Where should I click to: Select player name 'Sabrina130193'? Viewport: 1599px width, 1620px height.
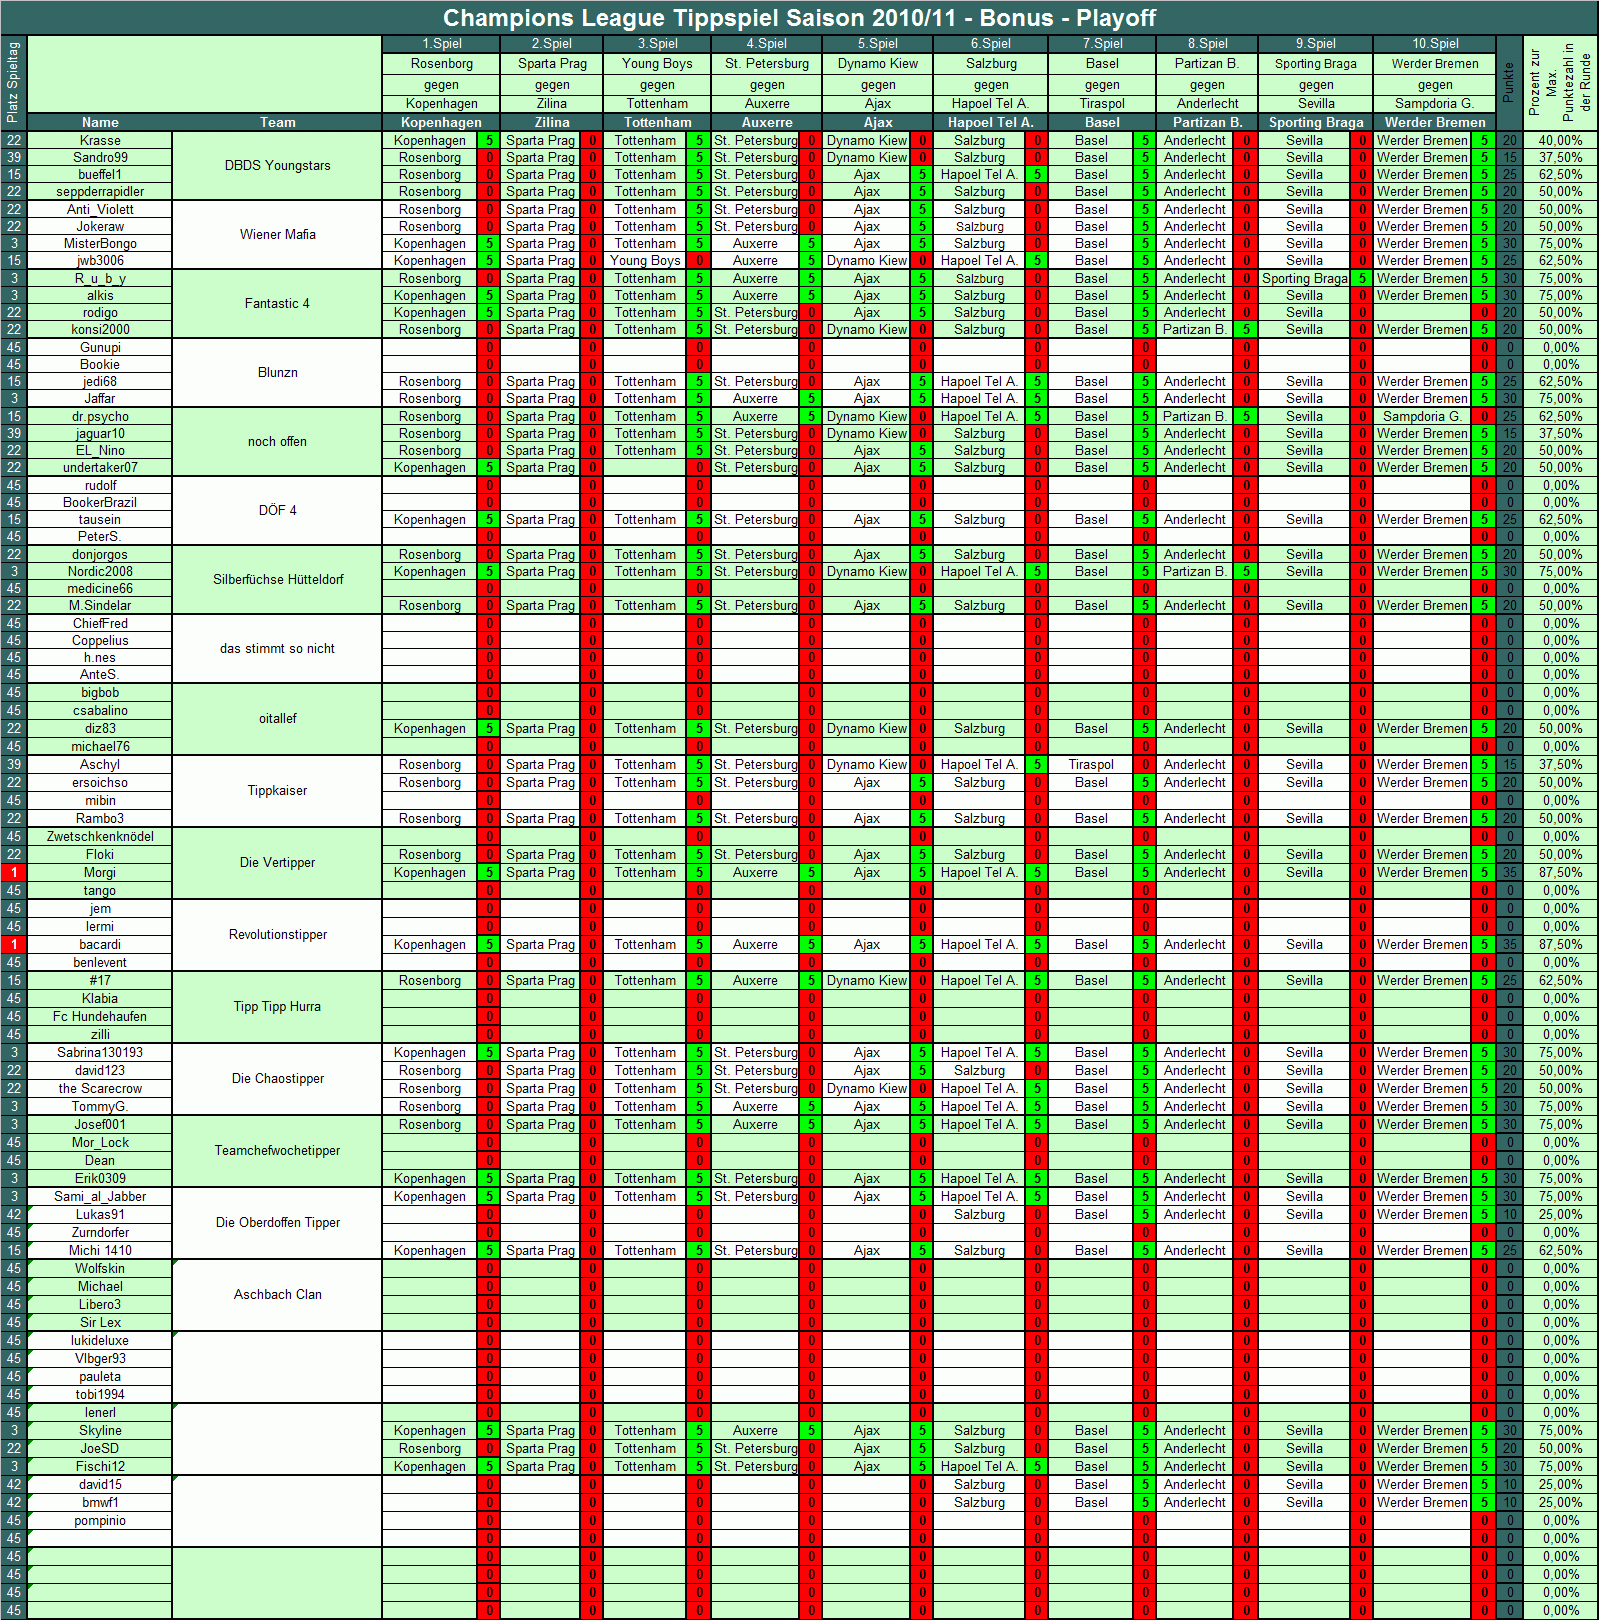pyautogui.click(x=100, y=1053)
